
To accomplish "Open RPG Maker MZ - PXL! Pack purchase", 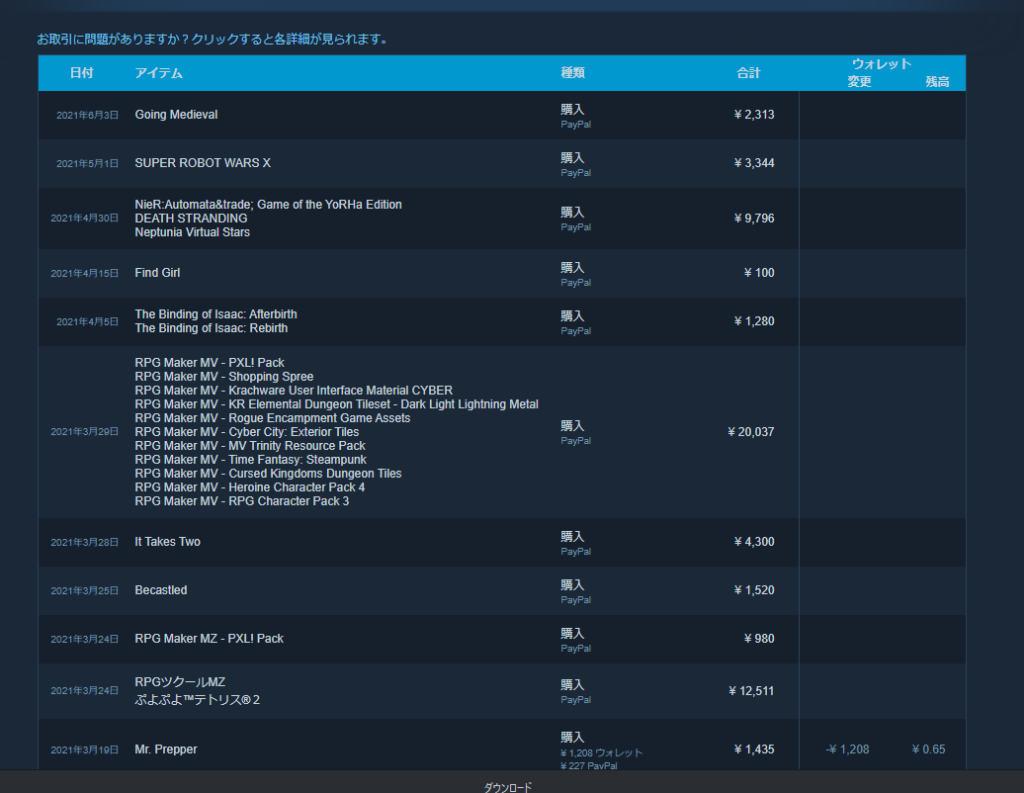I will point(209,639).
